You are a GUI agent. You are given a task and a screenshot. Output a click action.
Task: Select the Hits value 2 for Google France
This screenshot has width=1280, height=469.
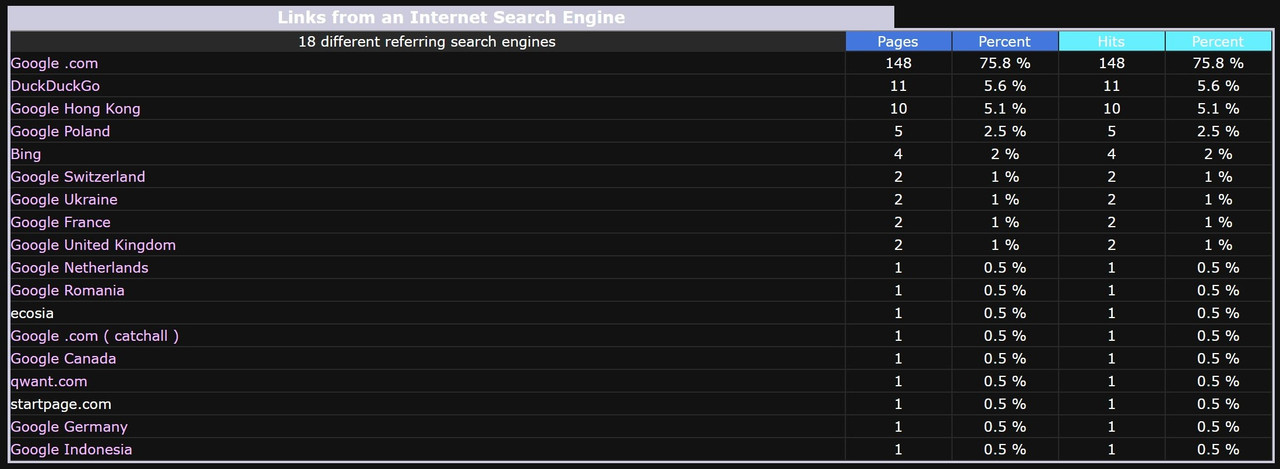tap(1112, 222)
